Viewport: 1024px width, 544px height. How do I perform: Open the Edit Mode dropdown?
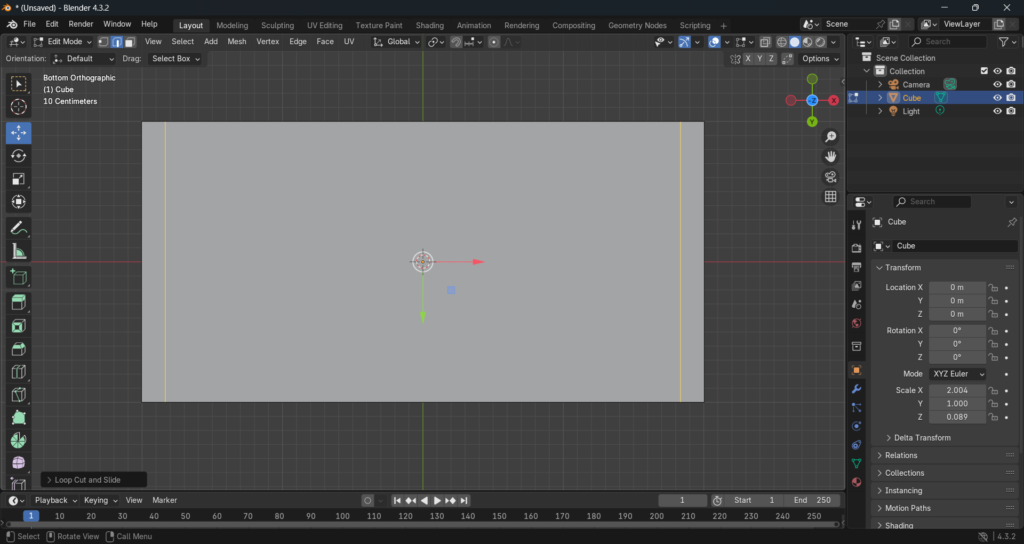coord(63,42)
